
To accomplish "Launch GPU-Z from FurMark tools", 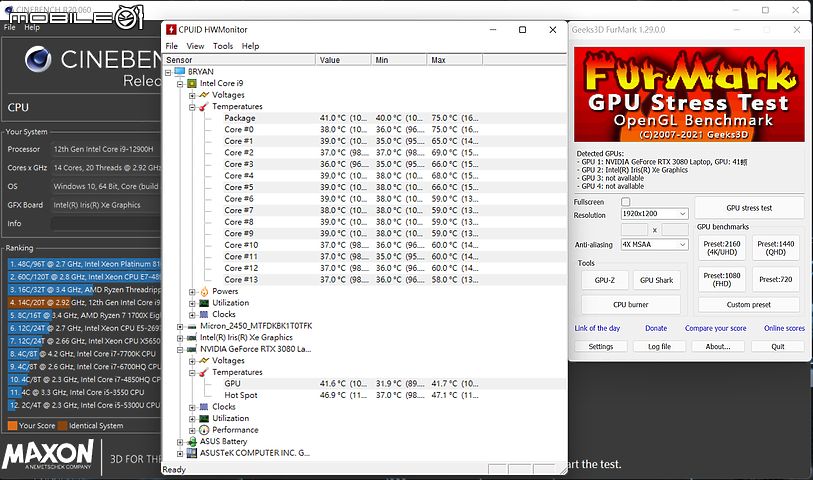I will 605,280.
